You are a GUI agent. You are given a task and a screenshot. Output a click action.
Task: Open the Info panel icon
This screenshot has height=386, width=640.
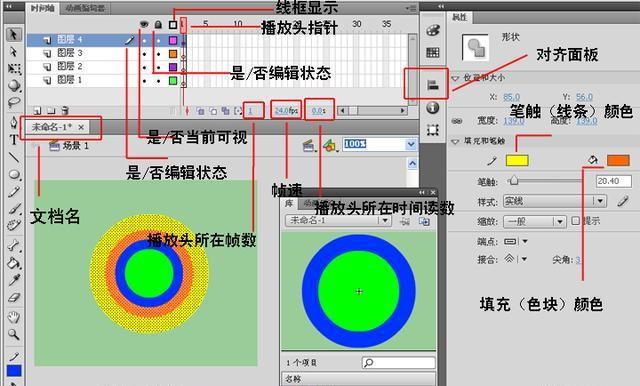point(433,108)
